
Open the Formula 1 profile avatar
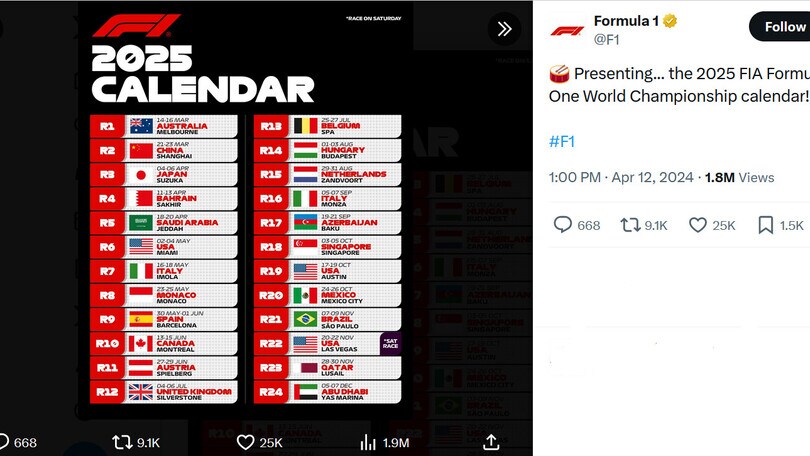click(x=567, y=30)
